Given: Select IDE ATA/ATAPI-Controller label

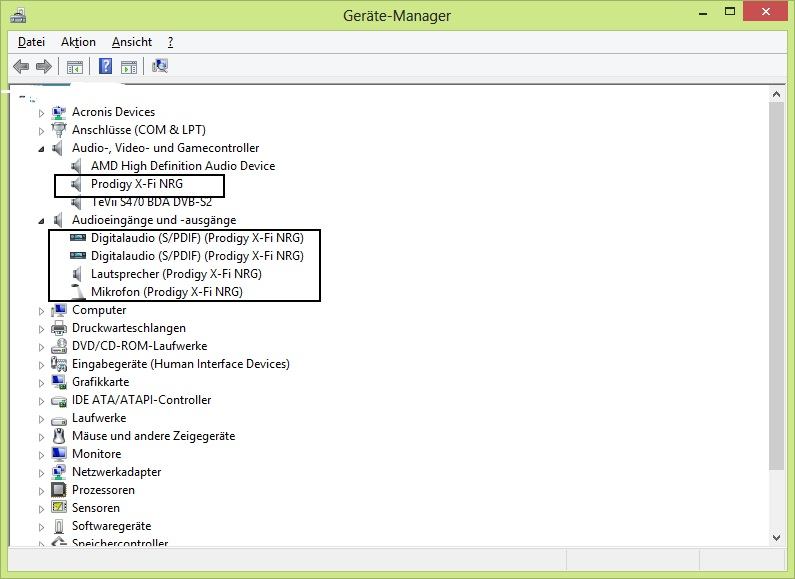Looking at the screenshot, I should [141, 400].
